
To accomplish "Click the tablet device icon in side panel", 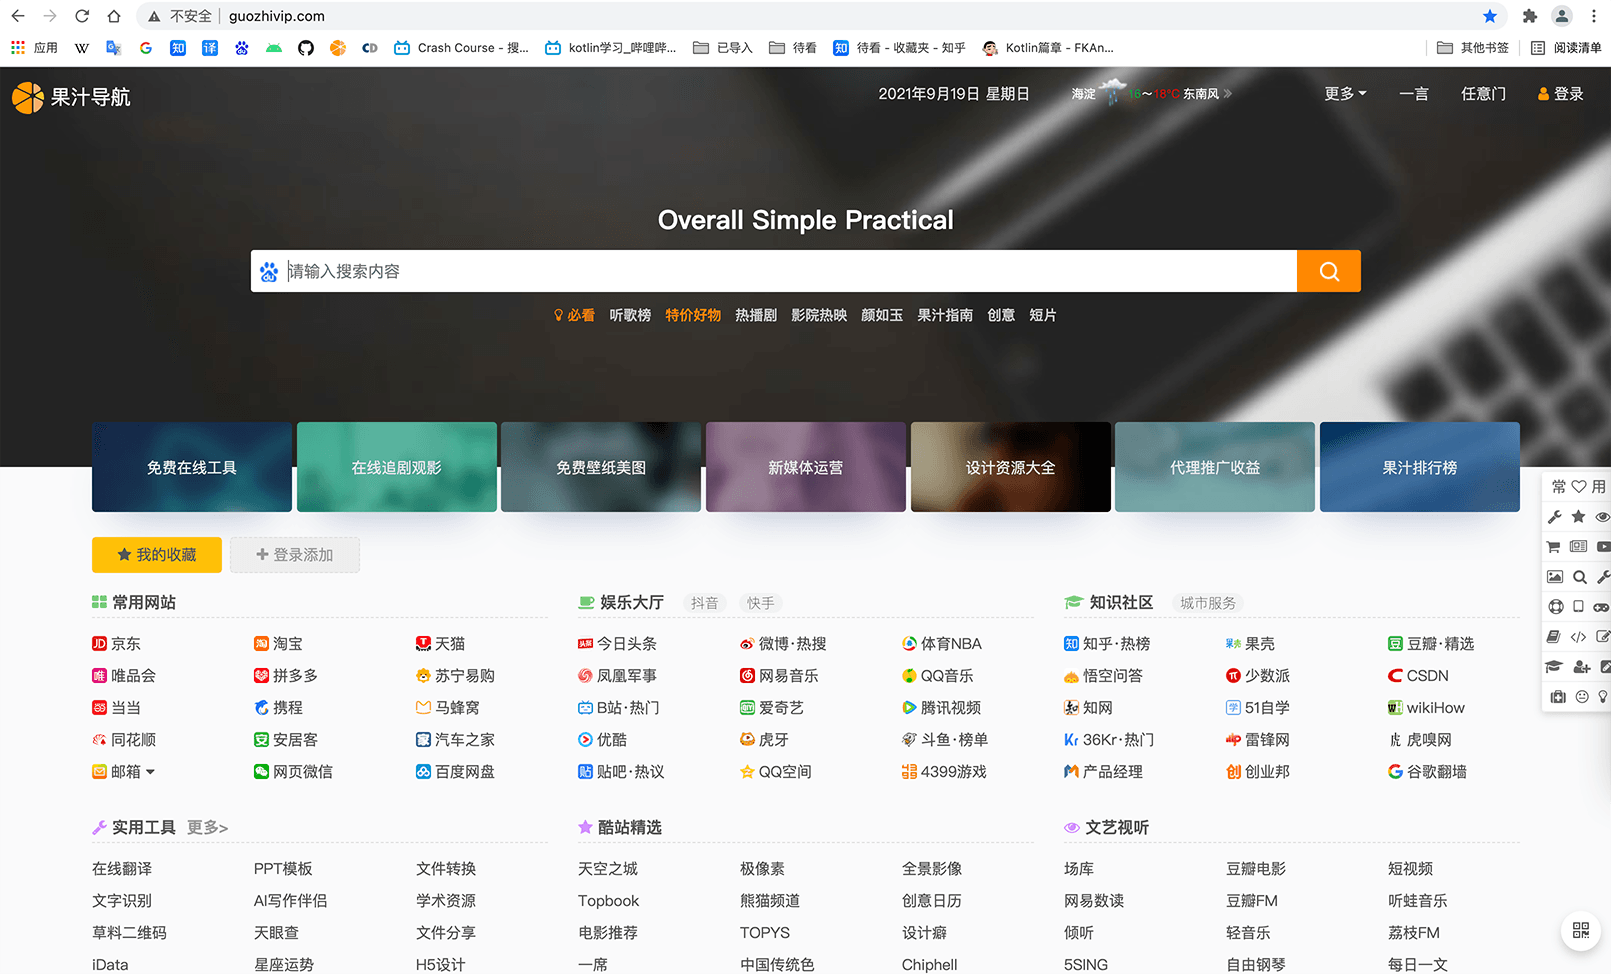I will [x=1578, y=606].
